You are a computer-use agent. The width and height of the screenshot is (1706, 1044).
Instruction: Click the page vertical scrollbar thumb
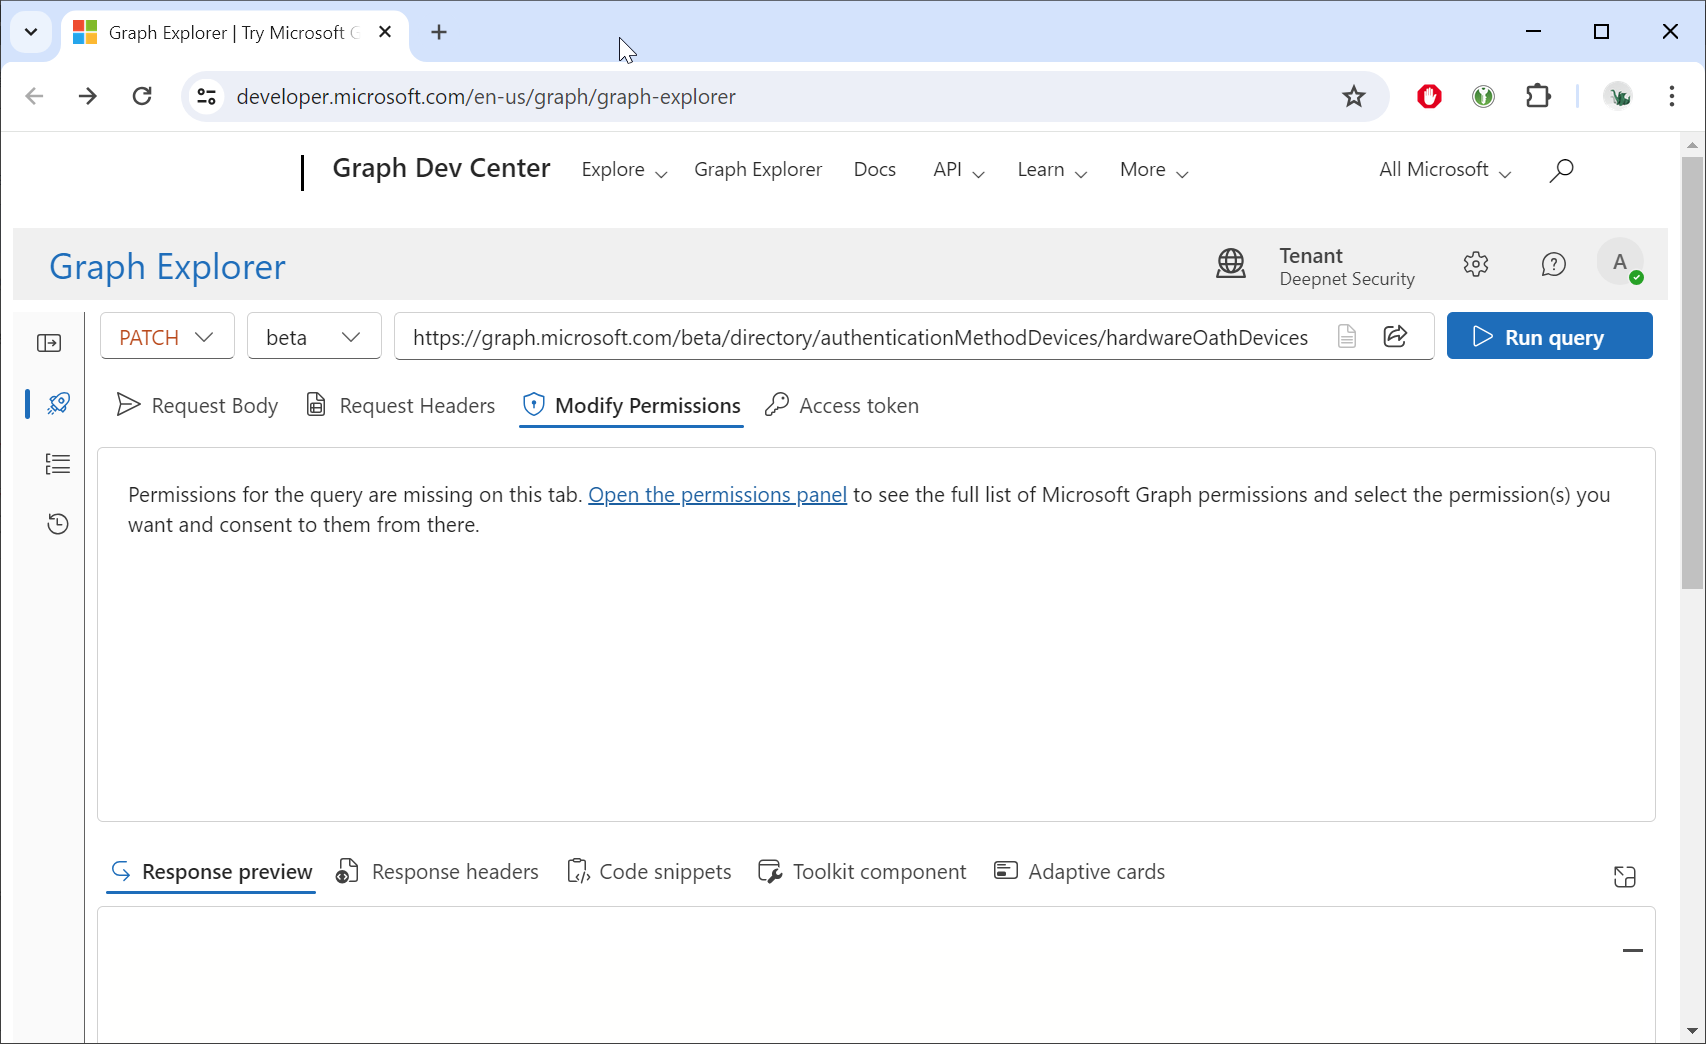pyautogui.click(x=1692, y=370)
